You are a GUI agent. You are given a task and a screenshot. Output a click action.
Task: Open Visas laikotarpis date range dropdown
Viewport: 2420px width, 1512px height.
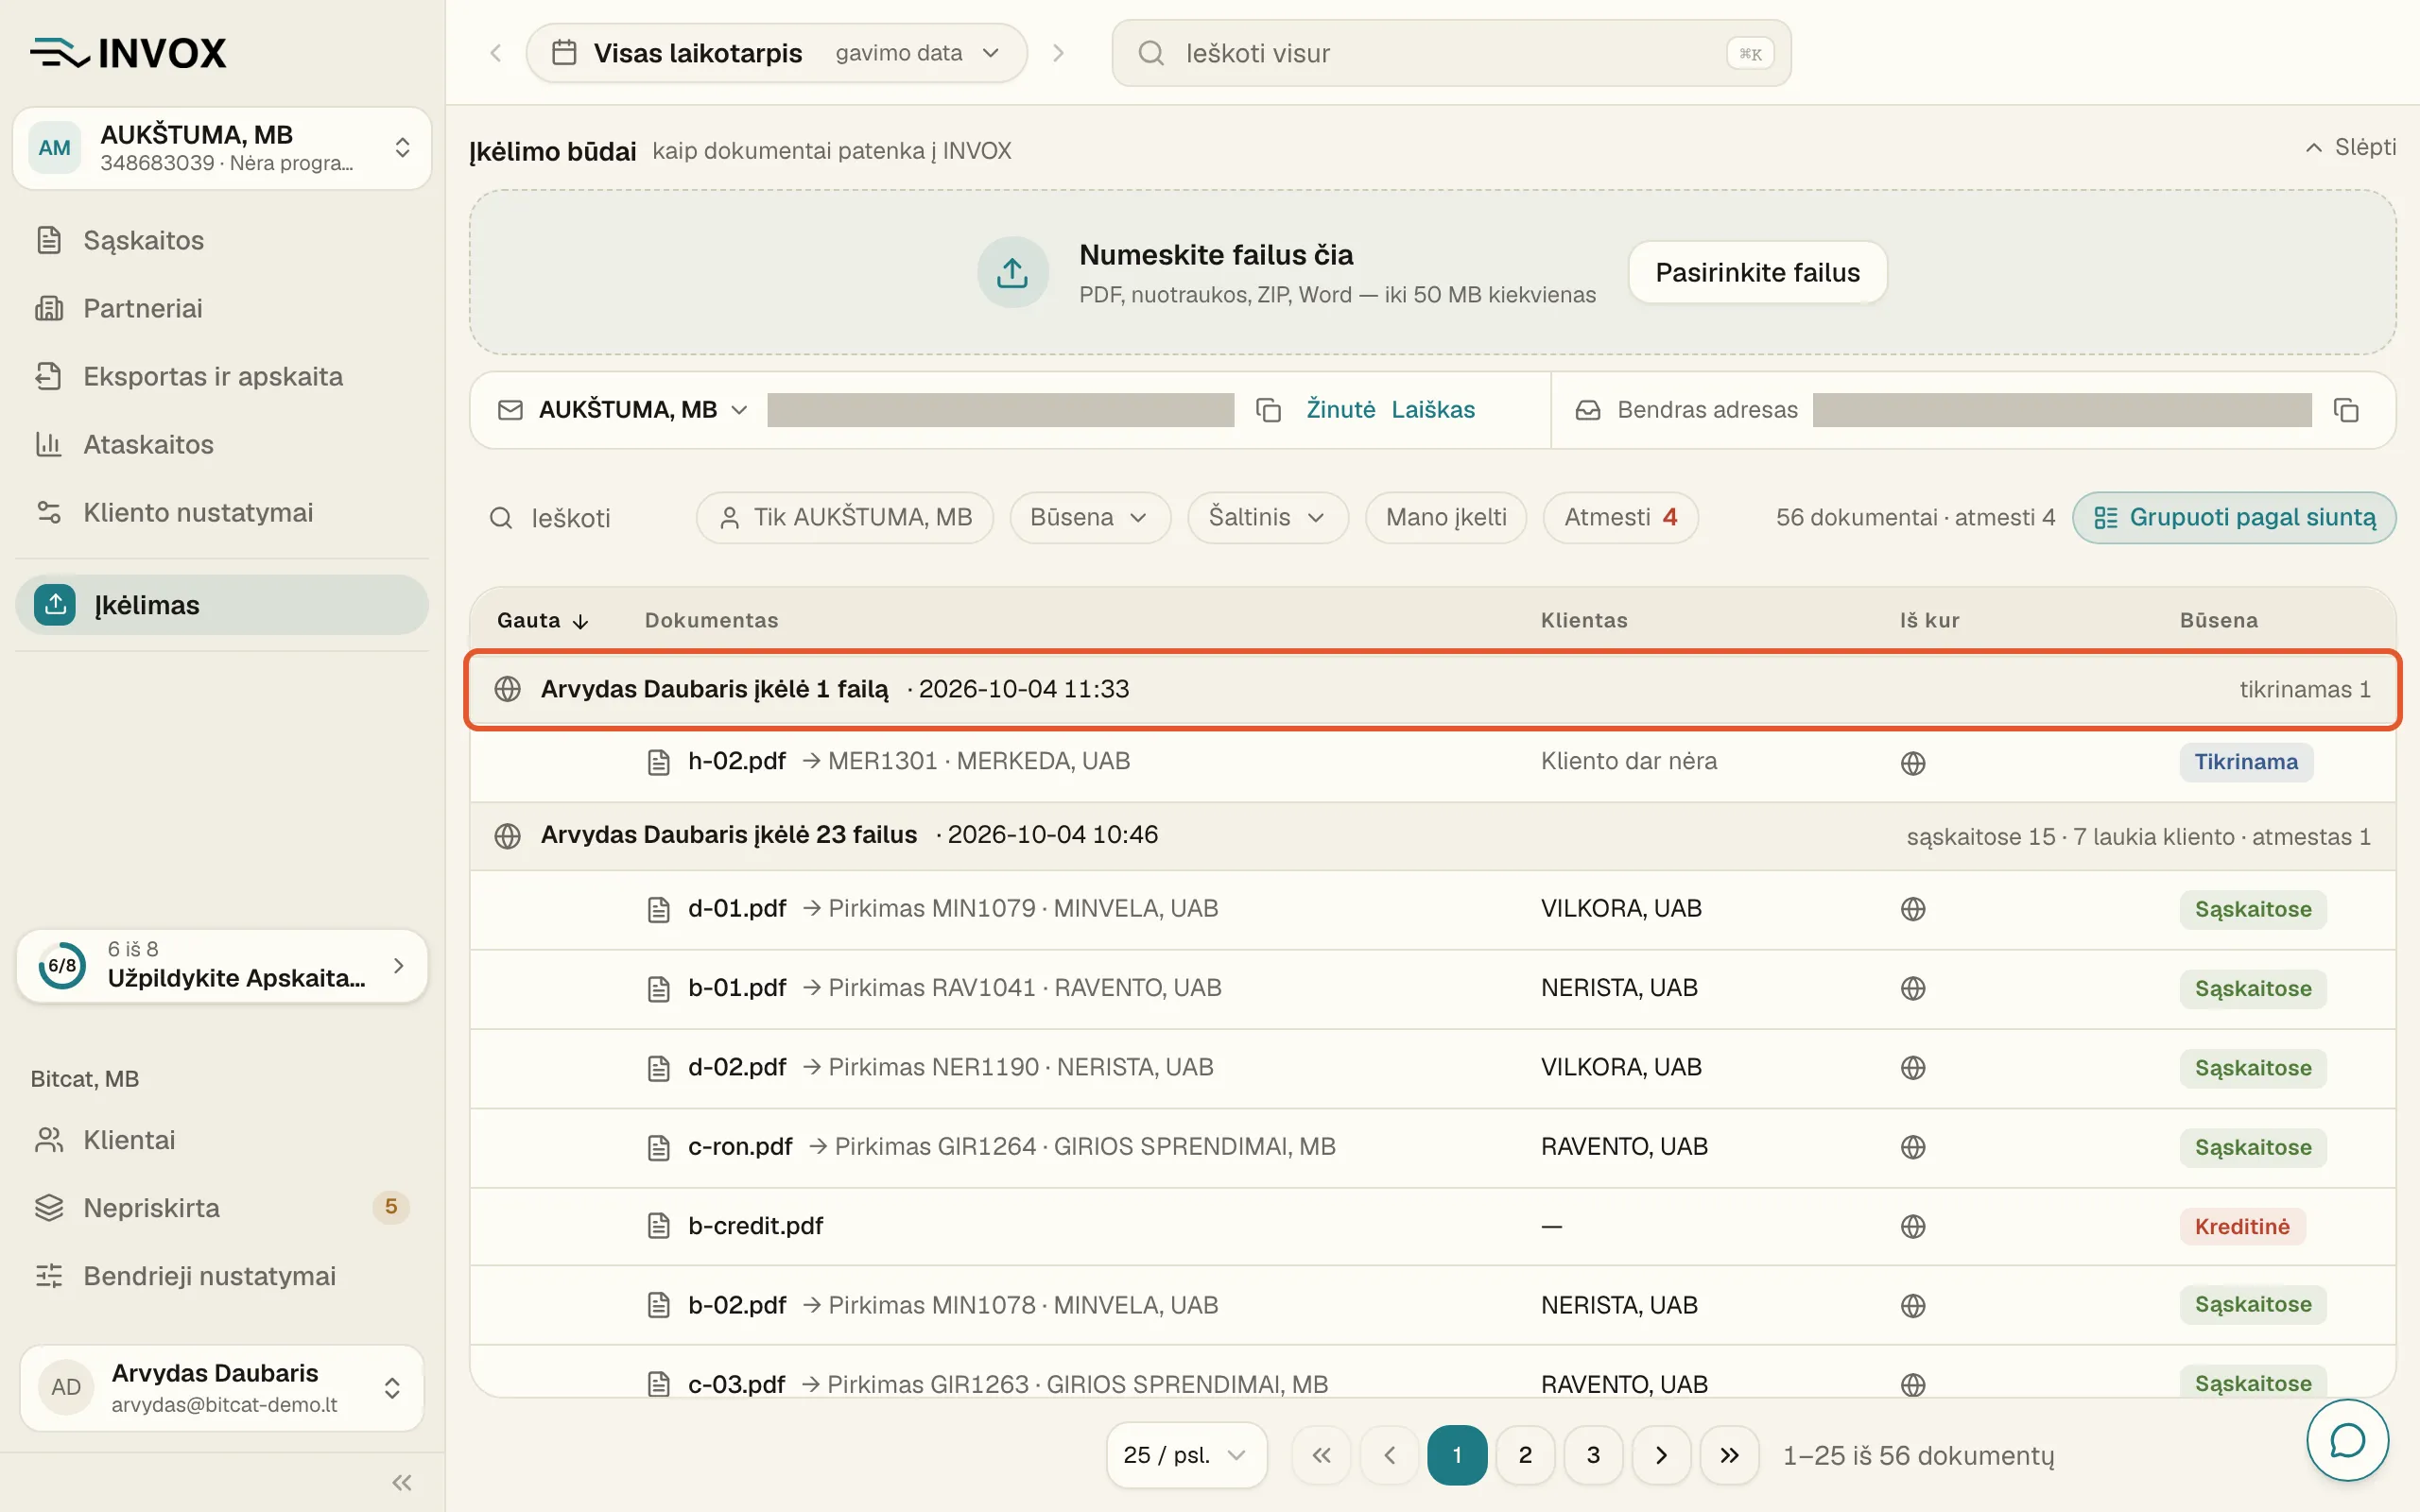point(776,53)
